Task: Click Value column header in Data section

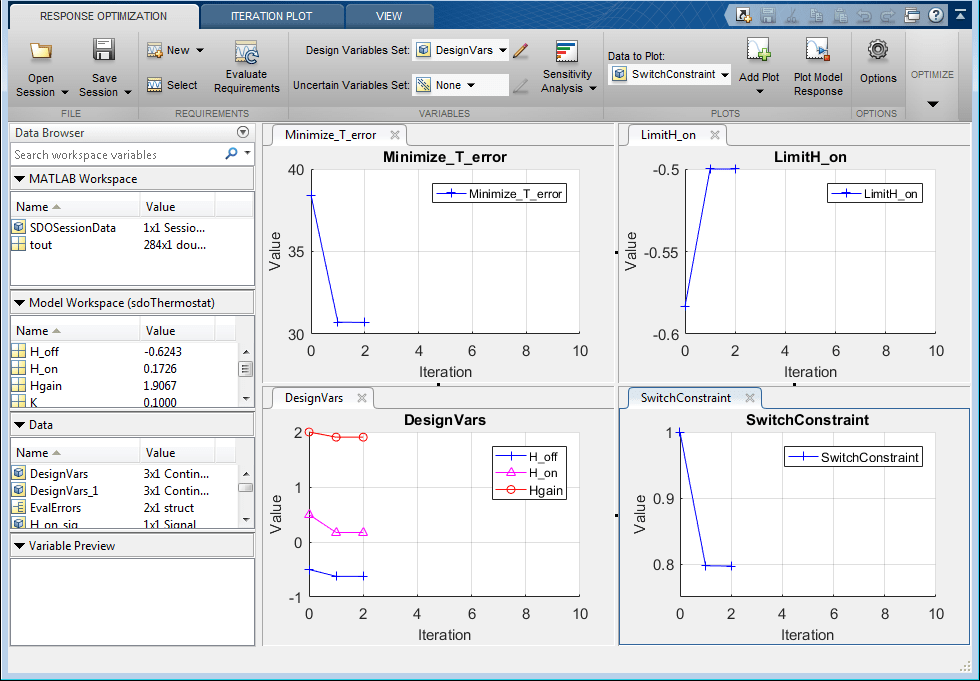Action: pyautogui.click(x=177, y=453)
